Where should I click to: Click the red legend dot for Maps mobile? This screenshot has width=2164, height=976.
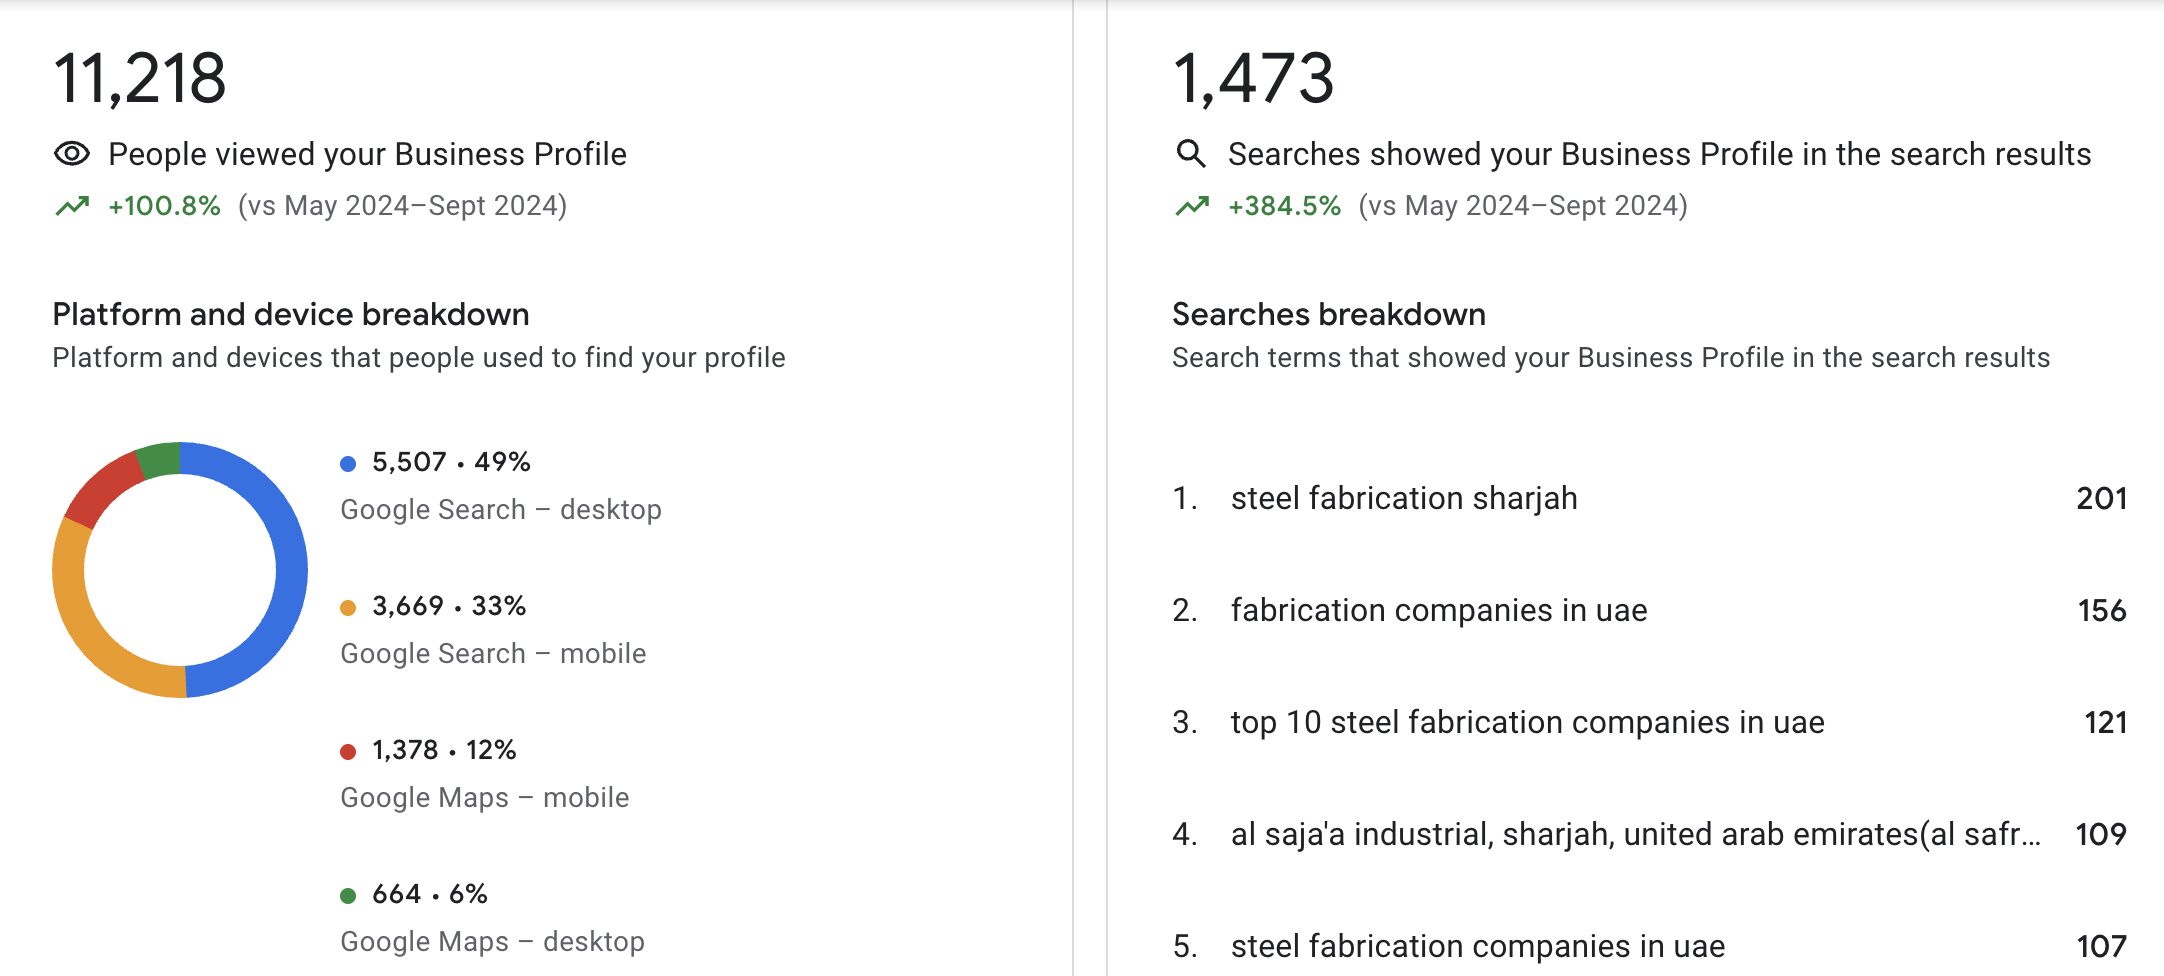point(348,751)
